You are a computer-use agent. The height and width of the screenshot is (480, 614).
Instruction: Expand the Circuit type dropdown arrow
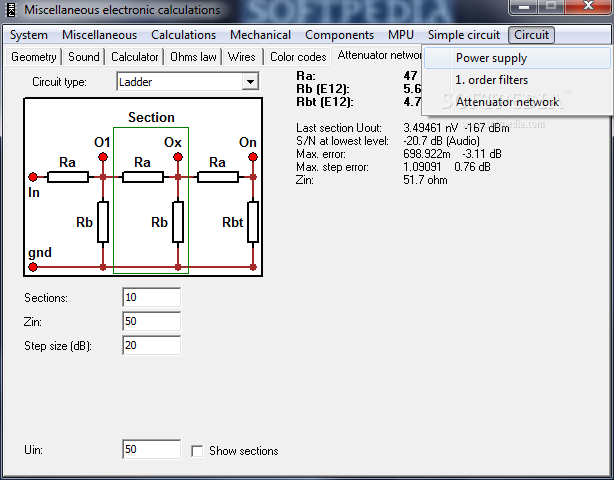coord(250,82)
